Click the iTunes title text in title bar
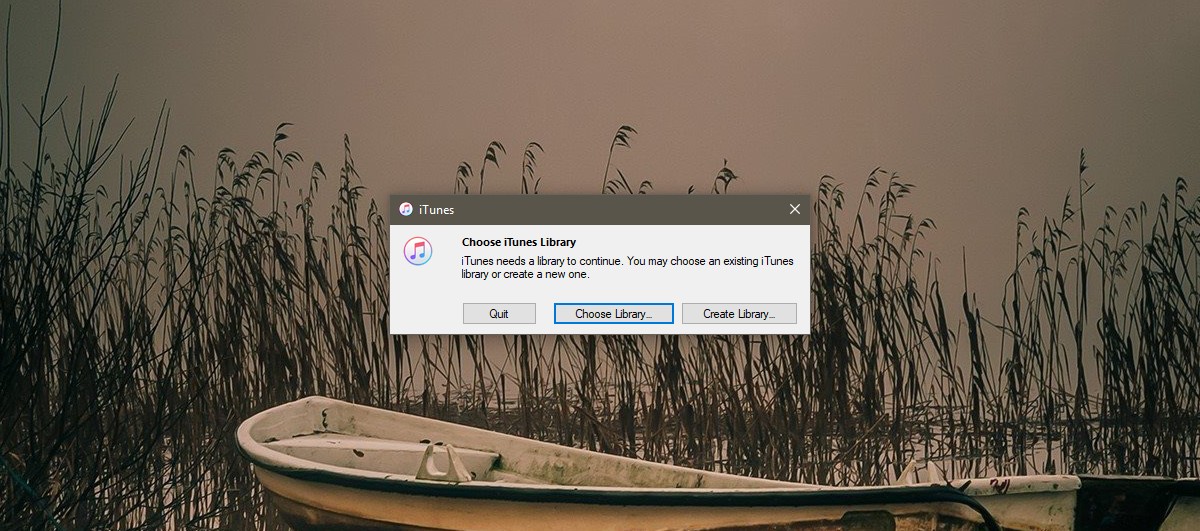The image size is (1200, 531). tap(436, 209)
